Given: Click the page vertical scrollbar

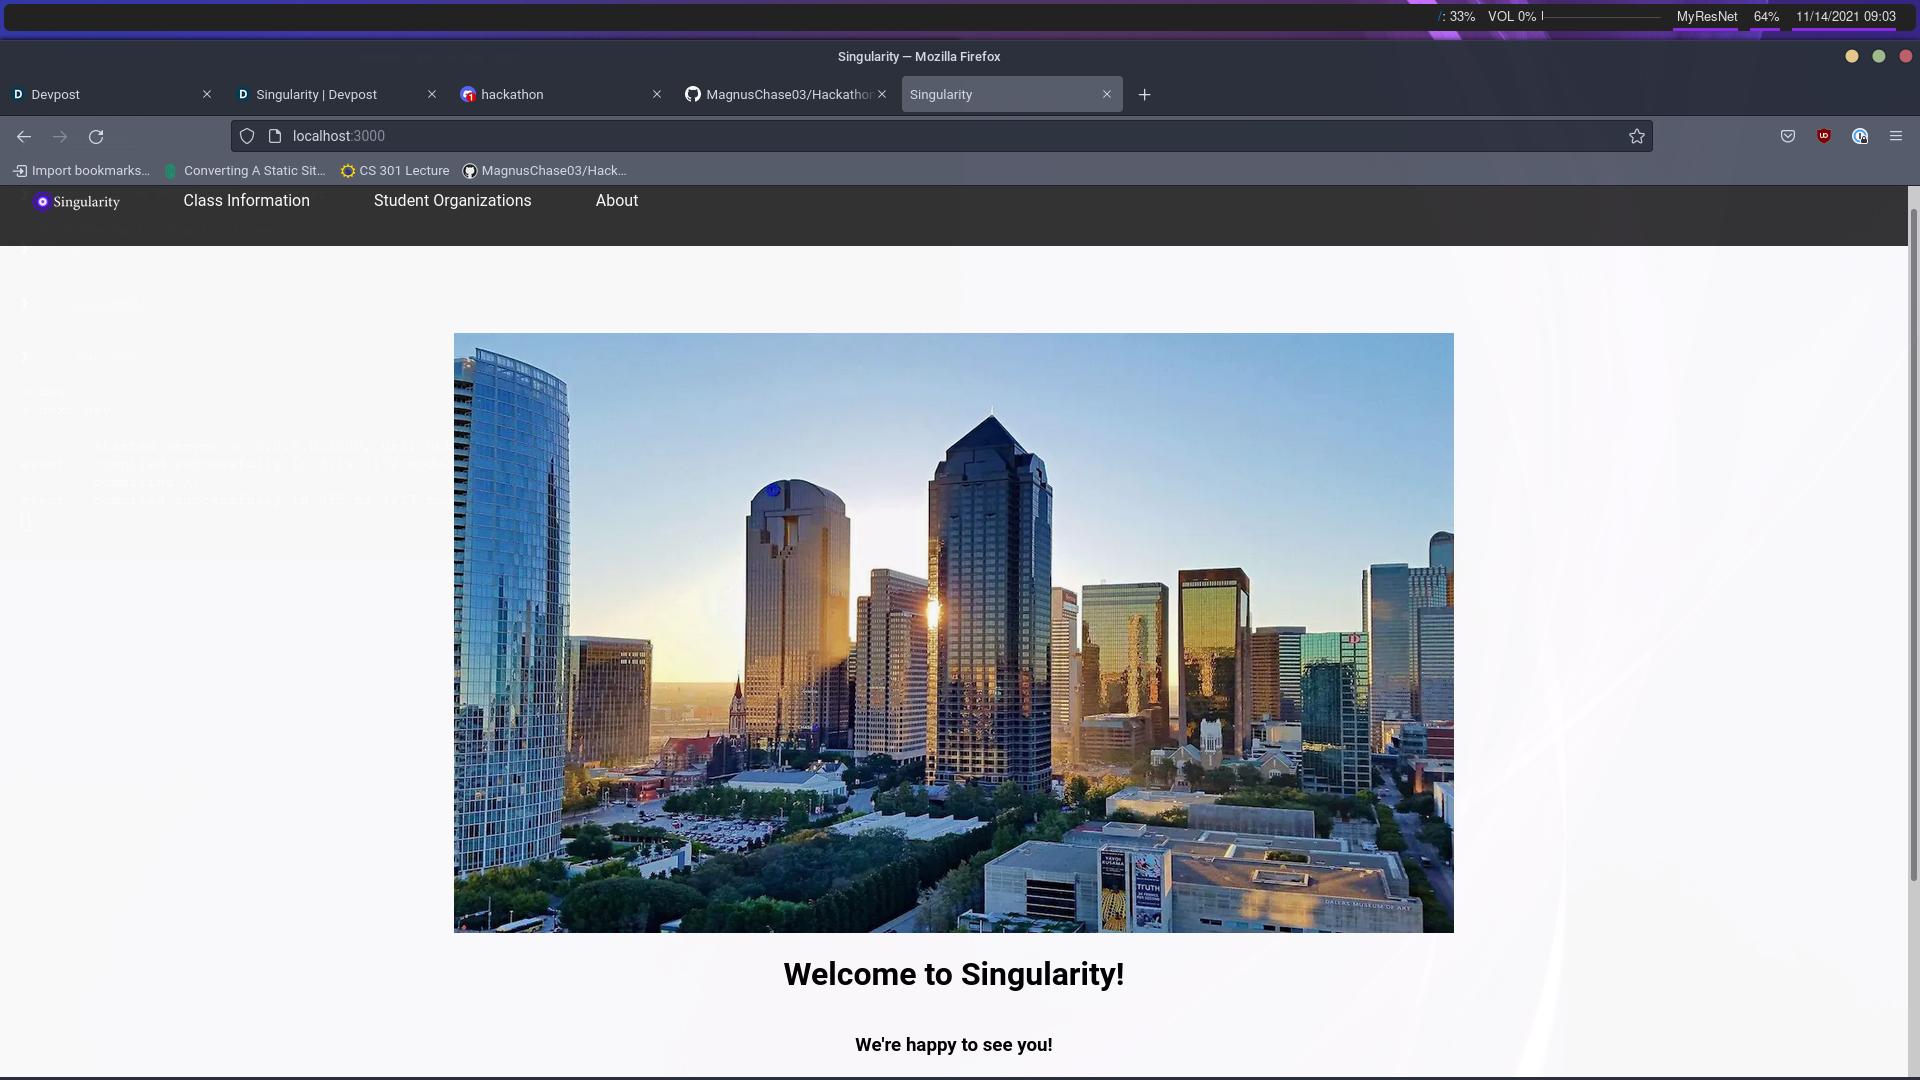Looking at the screenshot, I should (1913, 540).
